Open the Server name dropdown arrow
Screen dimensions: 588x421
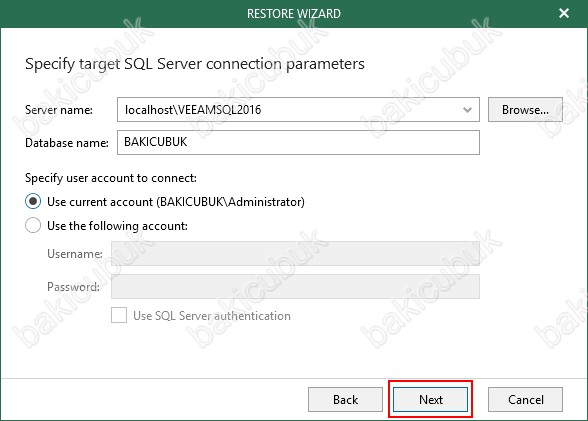pos(467,110)
